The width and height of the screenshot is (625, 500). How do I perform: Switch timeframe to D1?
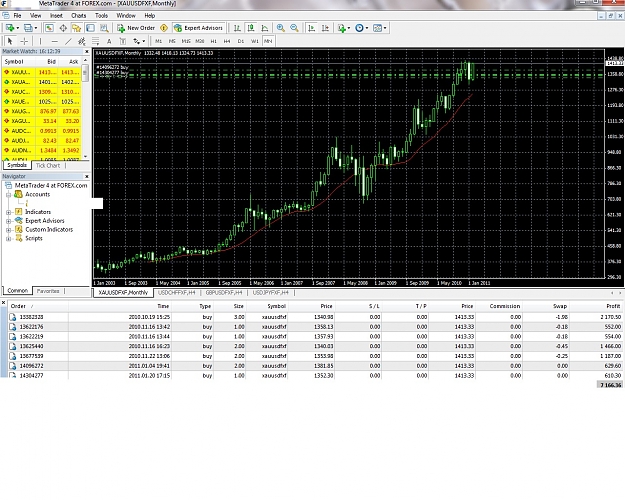(241, 41)
